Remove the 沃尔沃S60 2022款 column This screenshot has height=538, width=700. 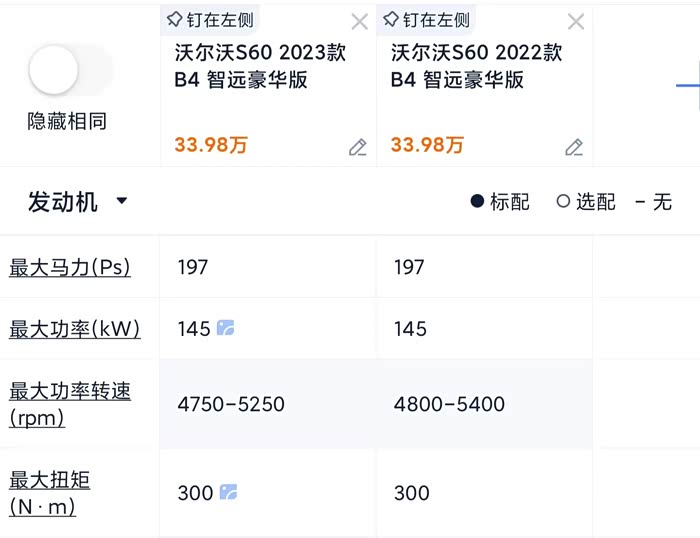click(576, 22)
